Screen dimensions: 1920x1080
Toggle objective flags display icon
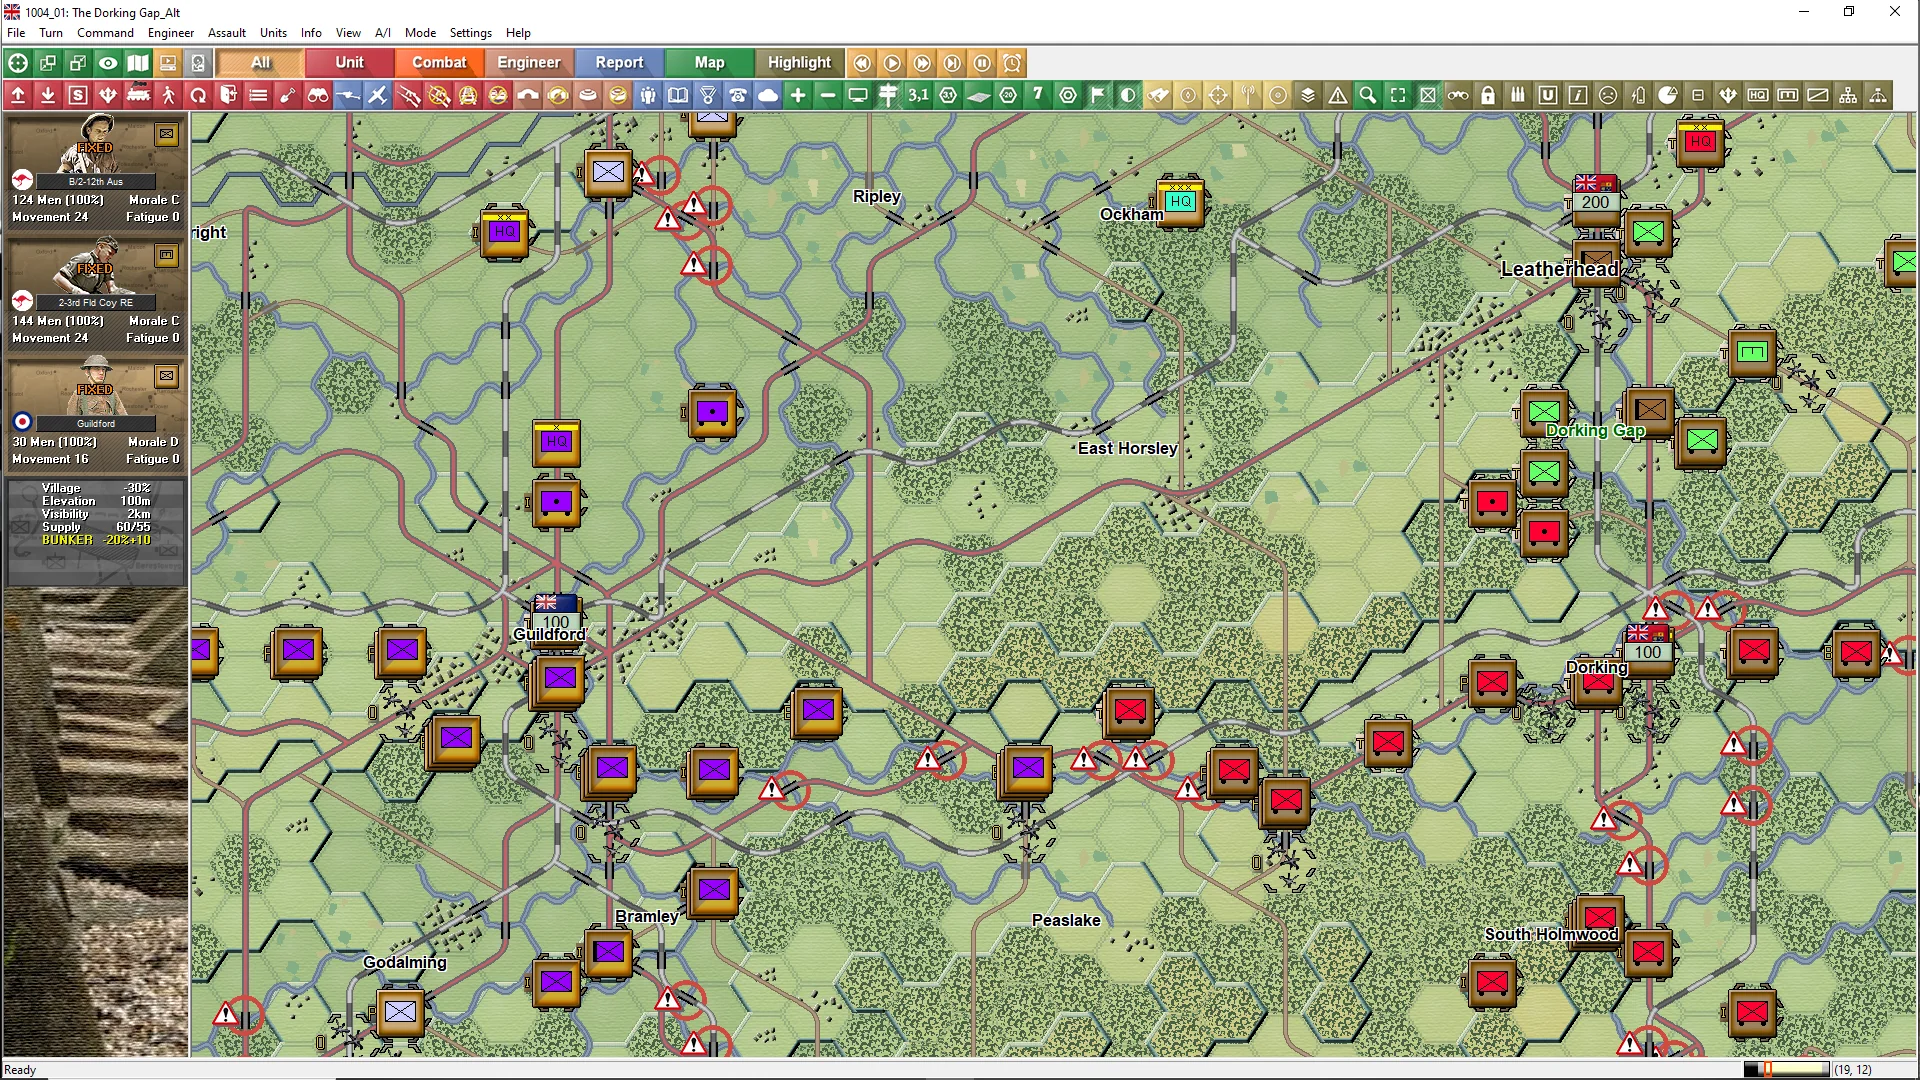1098,95
